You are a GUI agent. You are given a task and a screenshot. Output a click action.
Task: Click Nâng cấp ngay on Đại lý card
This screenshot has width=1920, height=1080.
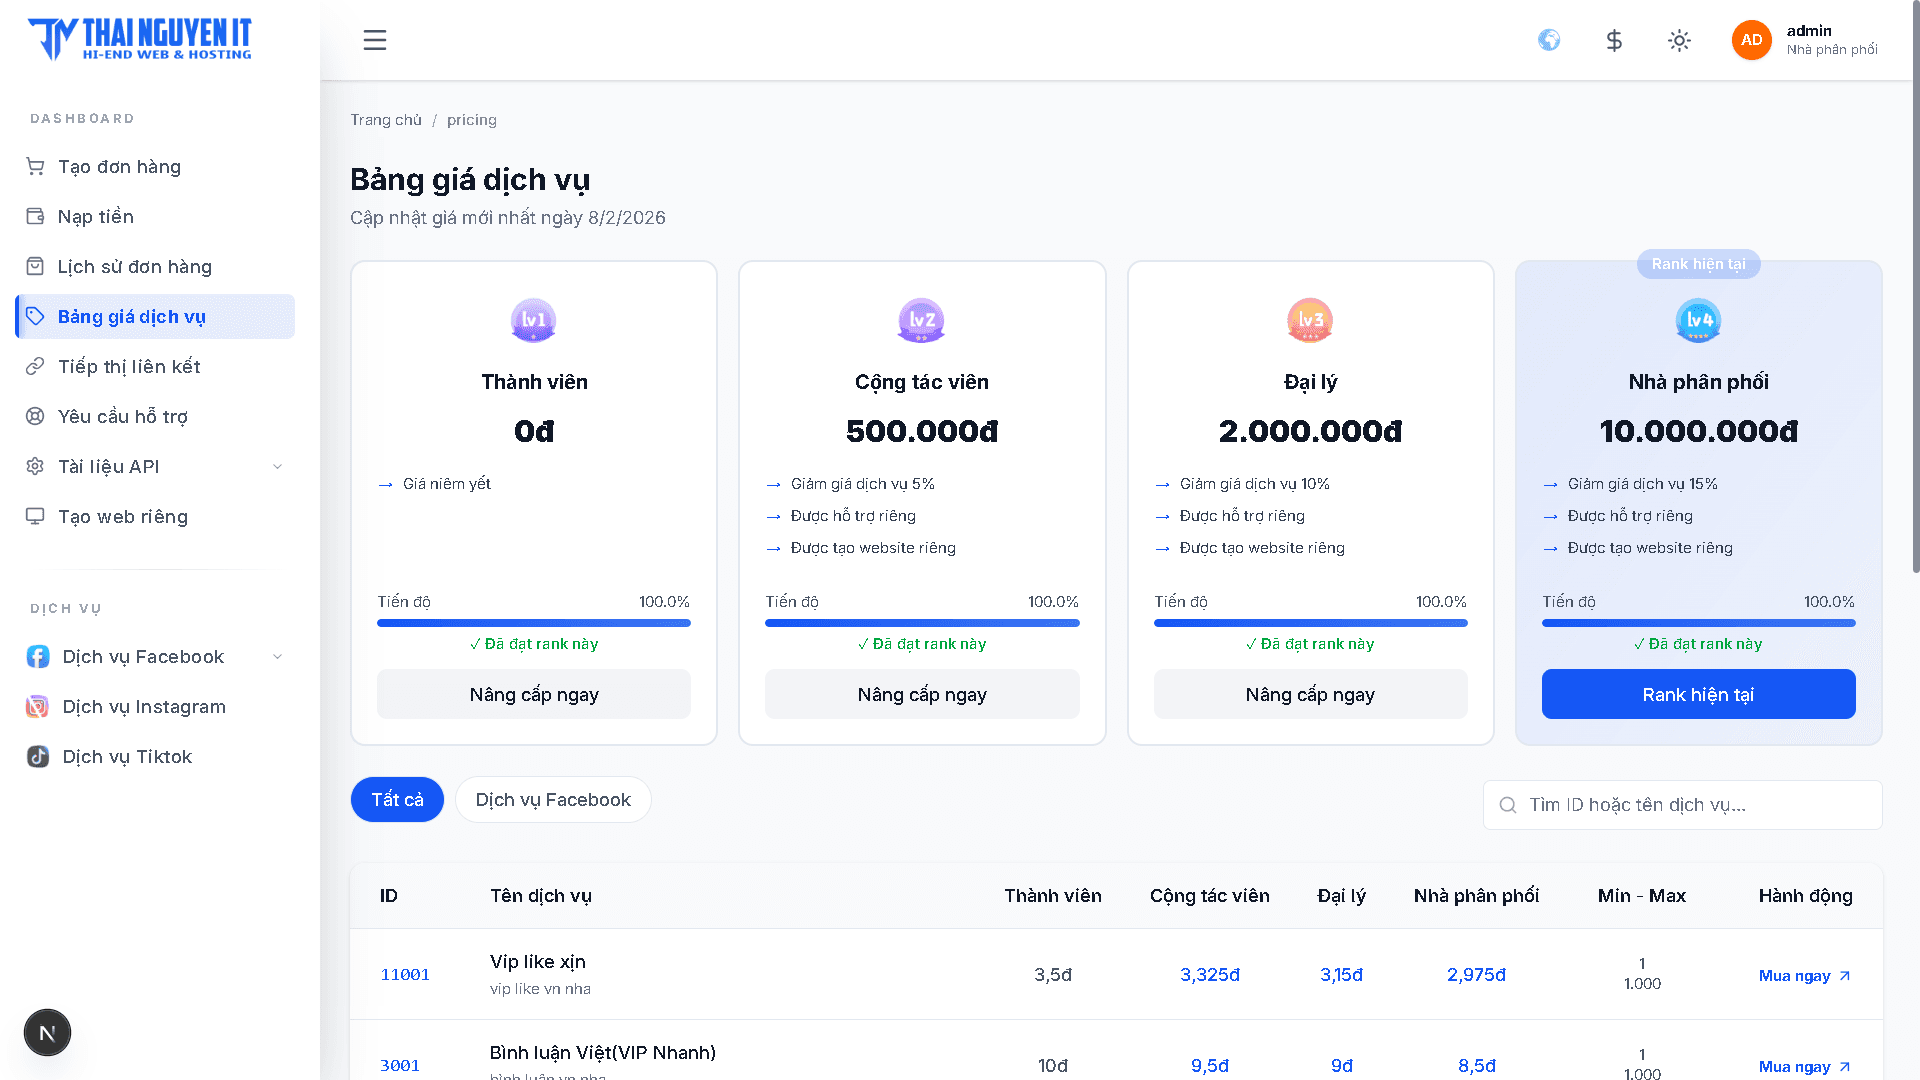coord(1310,694)
